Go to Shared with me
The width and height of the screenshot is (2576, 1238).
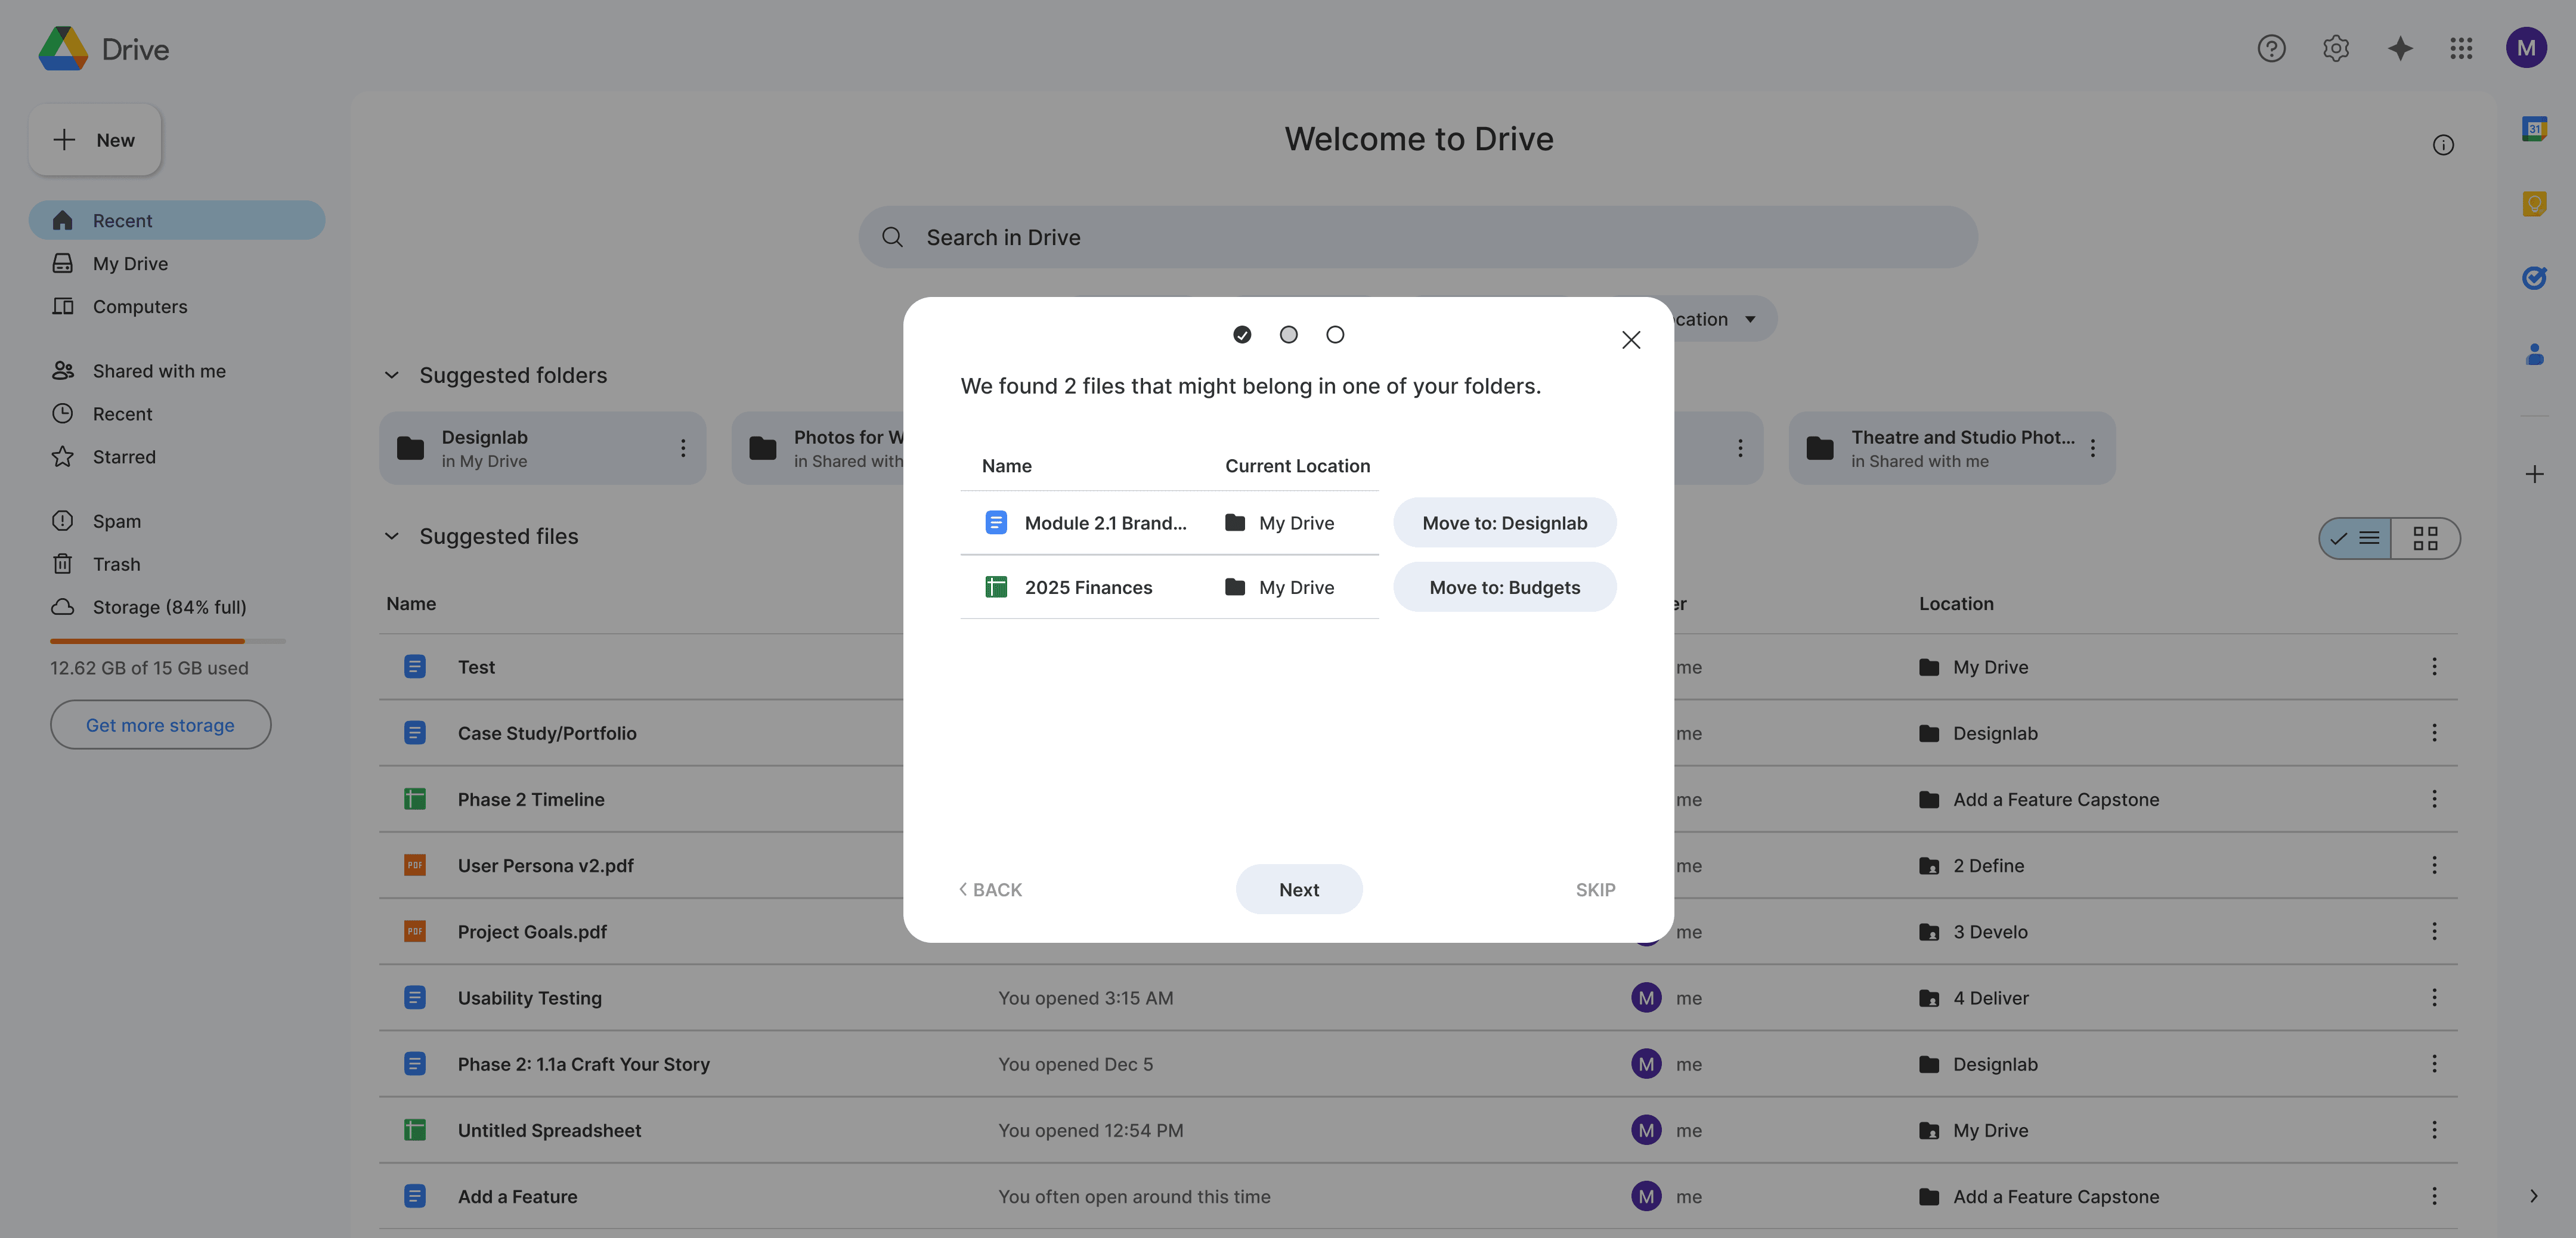pyautogui.click(x=159, y=371)
